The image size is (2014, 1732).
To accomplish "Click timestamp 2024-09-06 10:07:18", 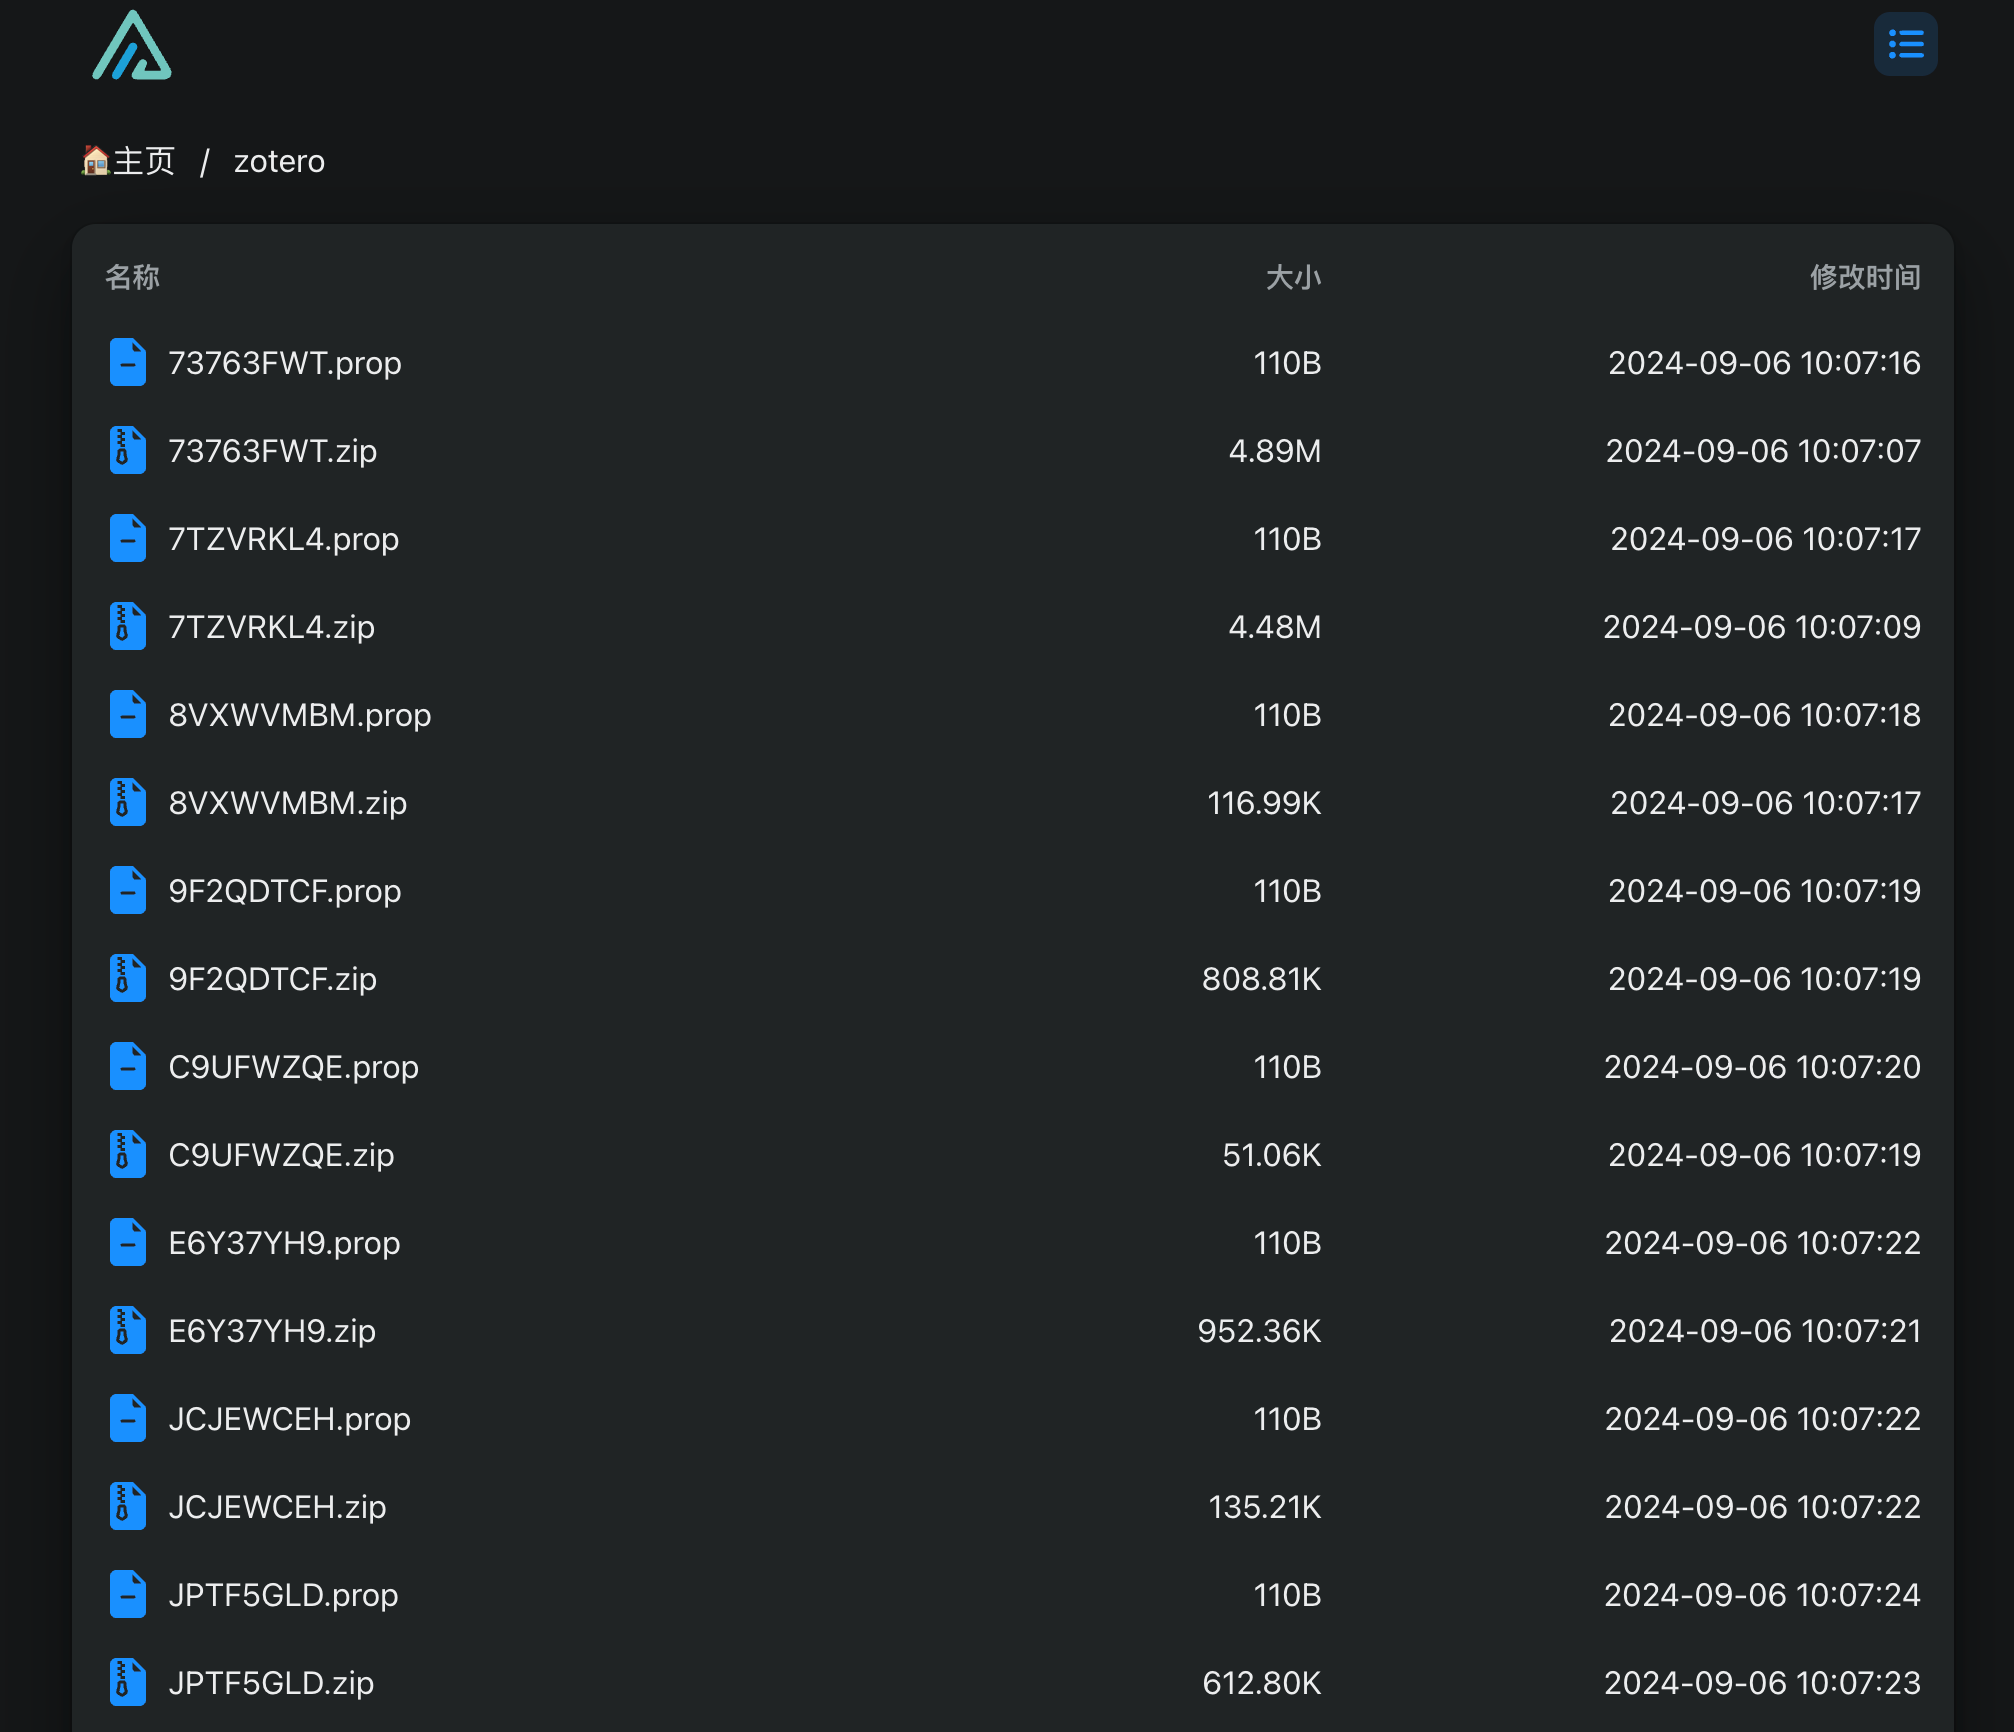I will pyautogui.click(x=1764, y=715).
